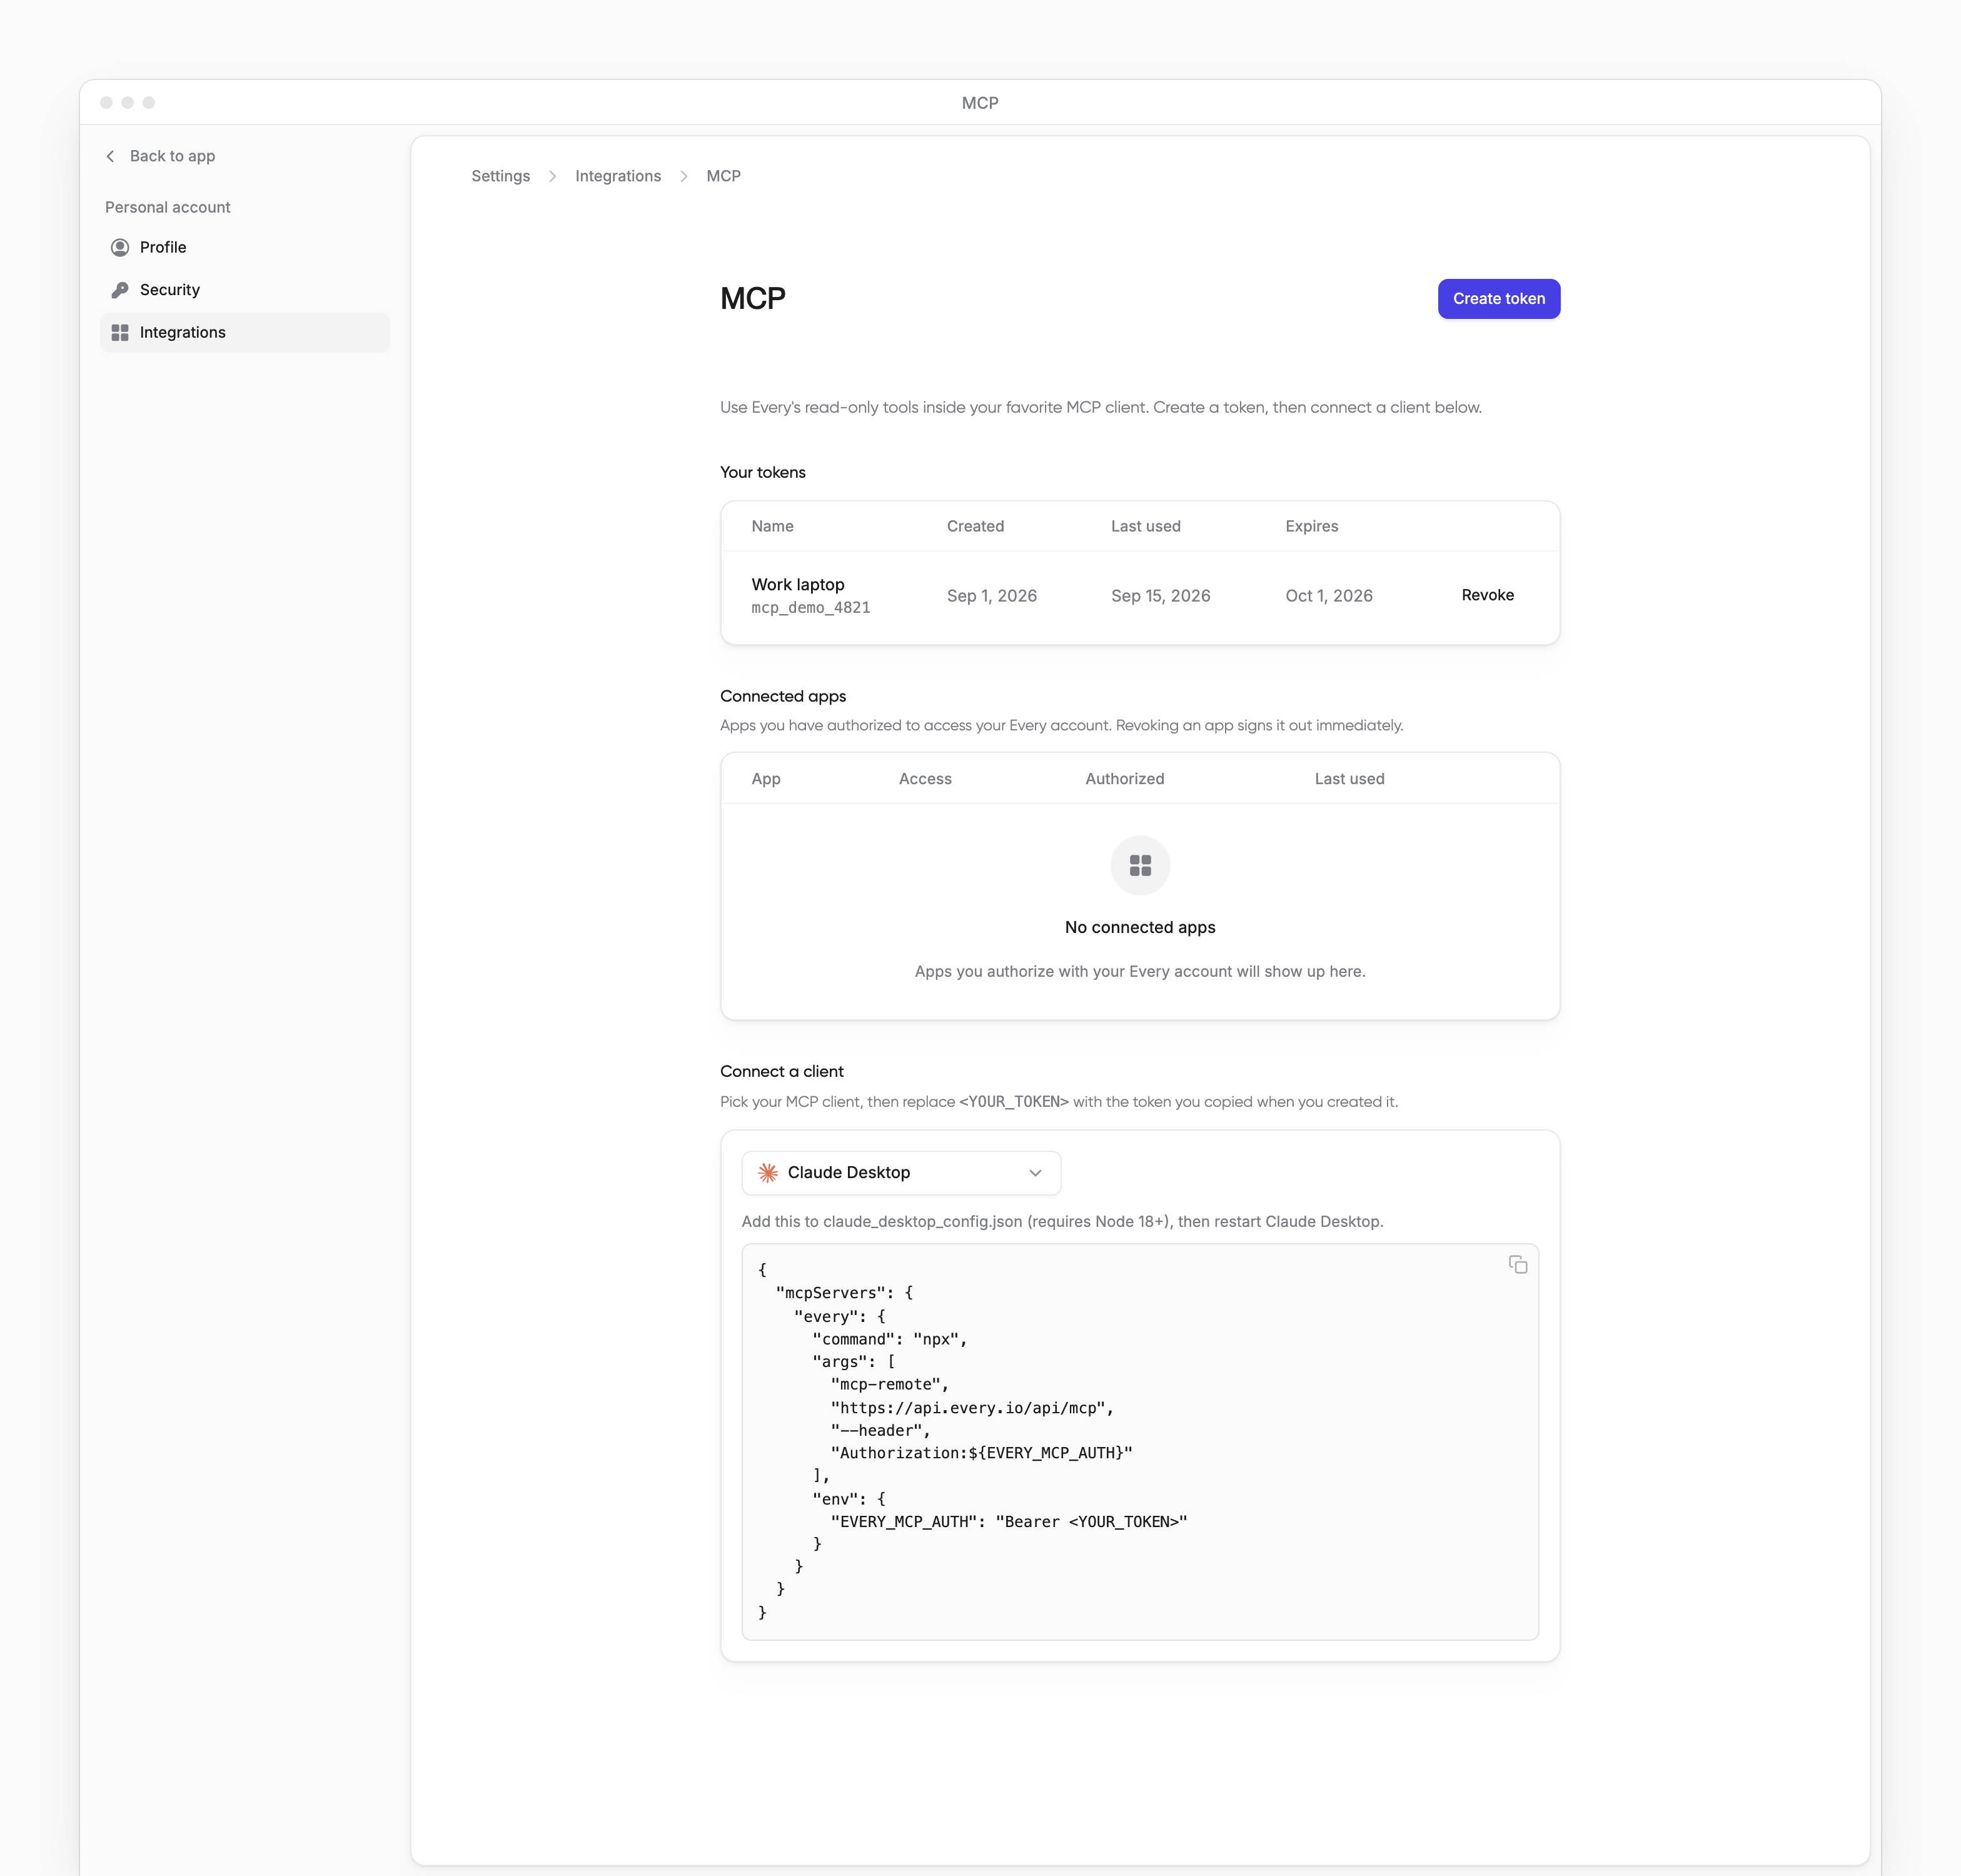Click the MCP breadcrumb item
The height and width of the screenshot is (1876, 1961).
(723, 176)
